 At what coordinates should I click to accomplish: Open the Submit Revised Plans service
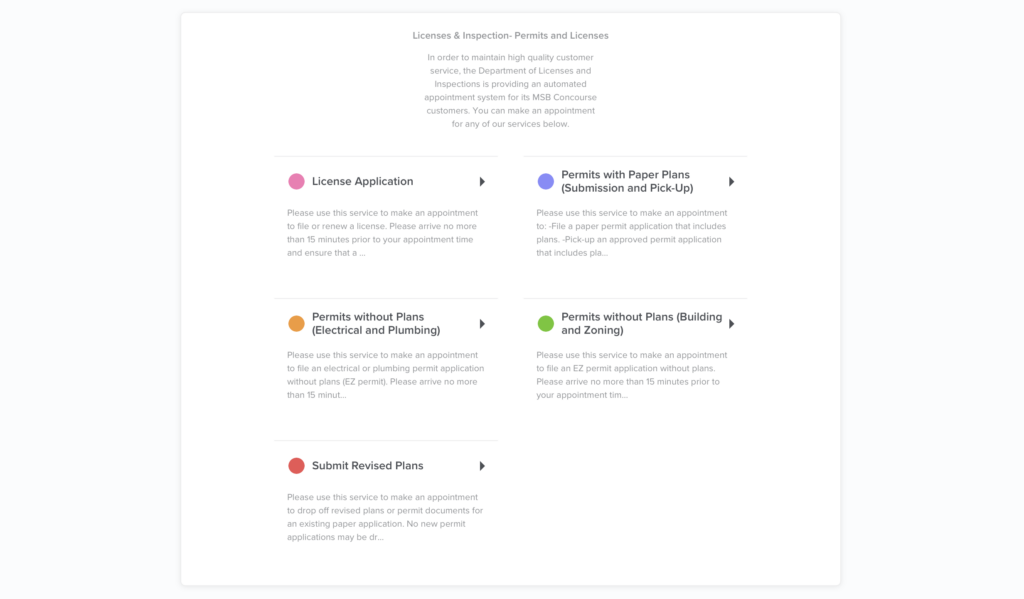pyautogui.click(x=367, y=466)
